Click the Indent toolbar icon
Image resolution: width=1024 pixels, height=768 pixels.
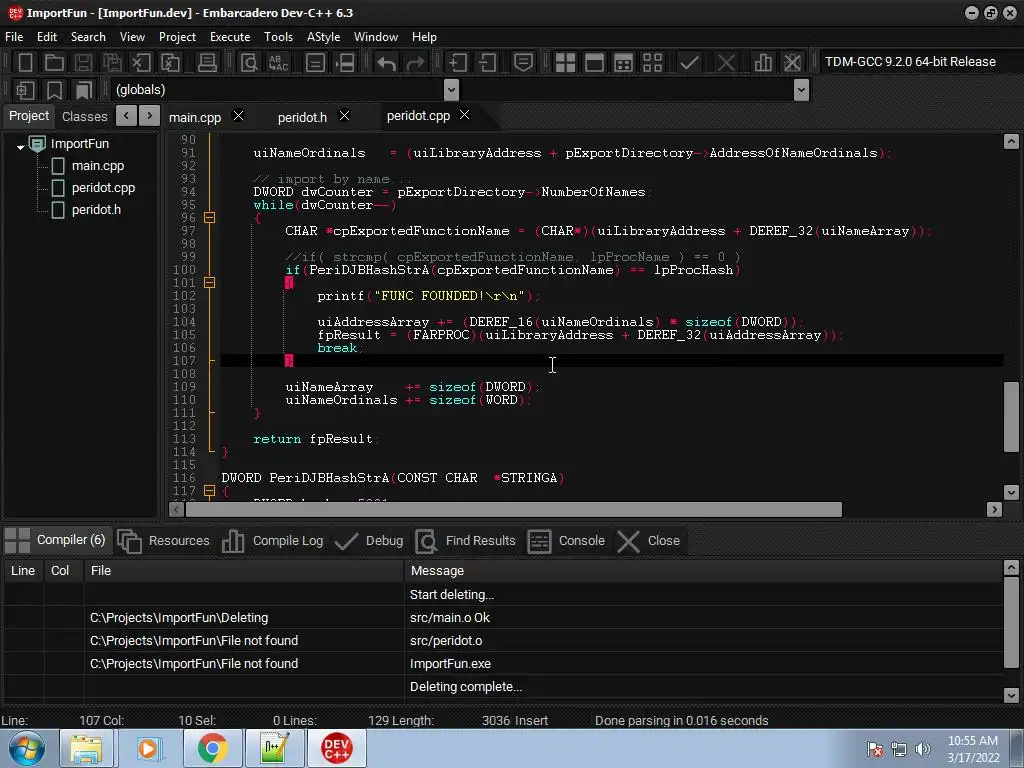coord(458,63)
